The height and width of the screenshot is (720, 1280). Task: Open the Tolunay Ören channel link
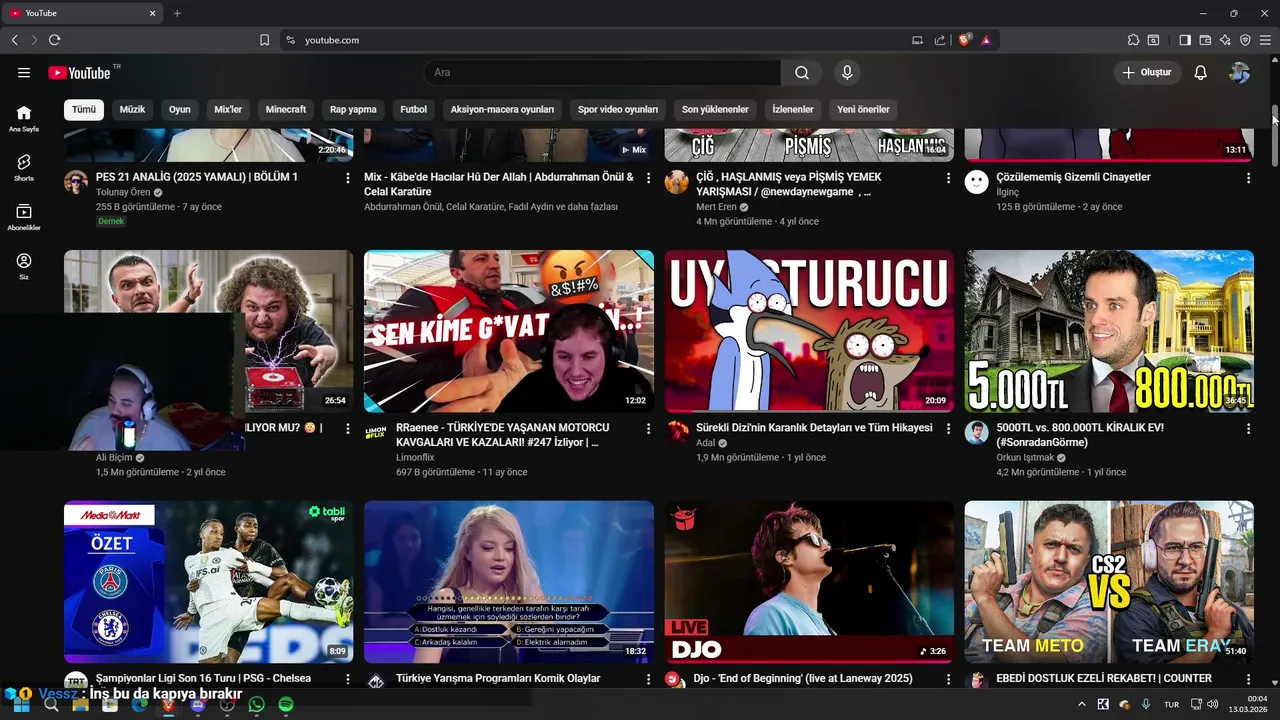click(123, 192)
